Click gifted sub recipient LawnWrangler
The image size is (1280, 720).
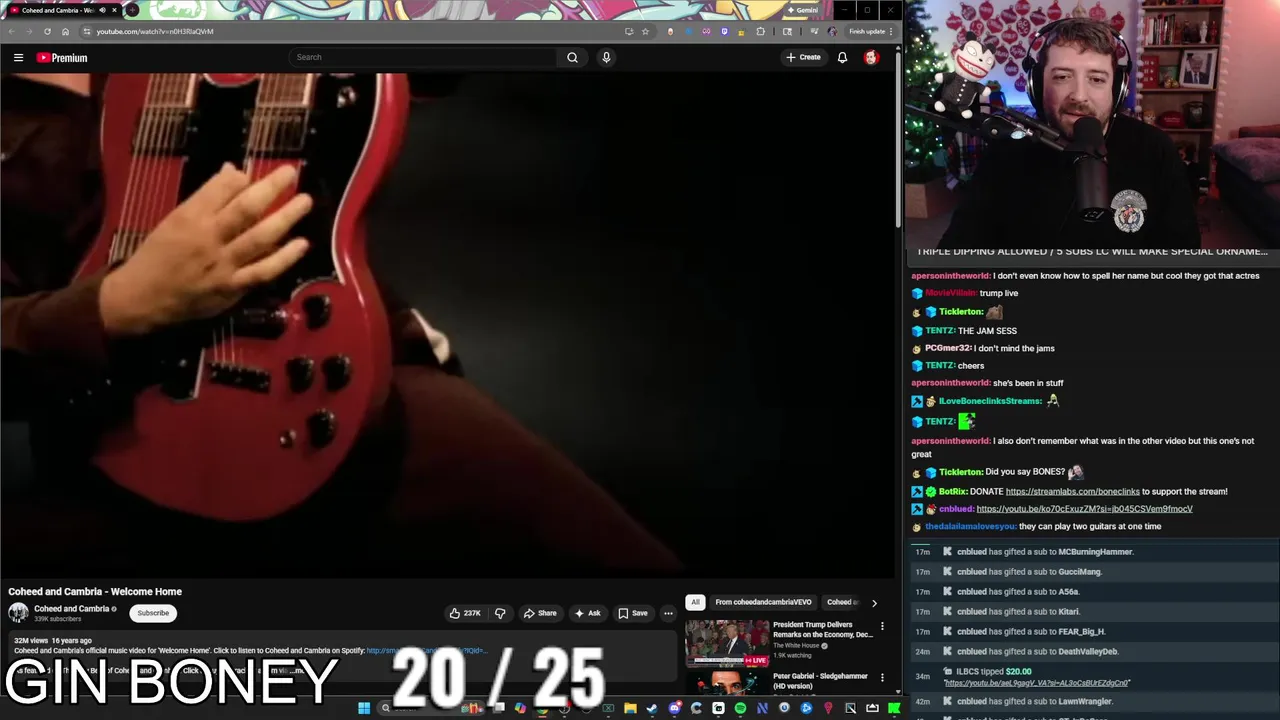click(x=1085, y=701)
